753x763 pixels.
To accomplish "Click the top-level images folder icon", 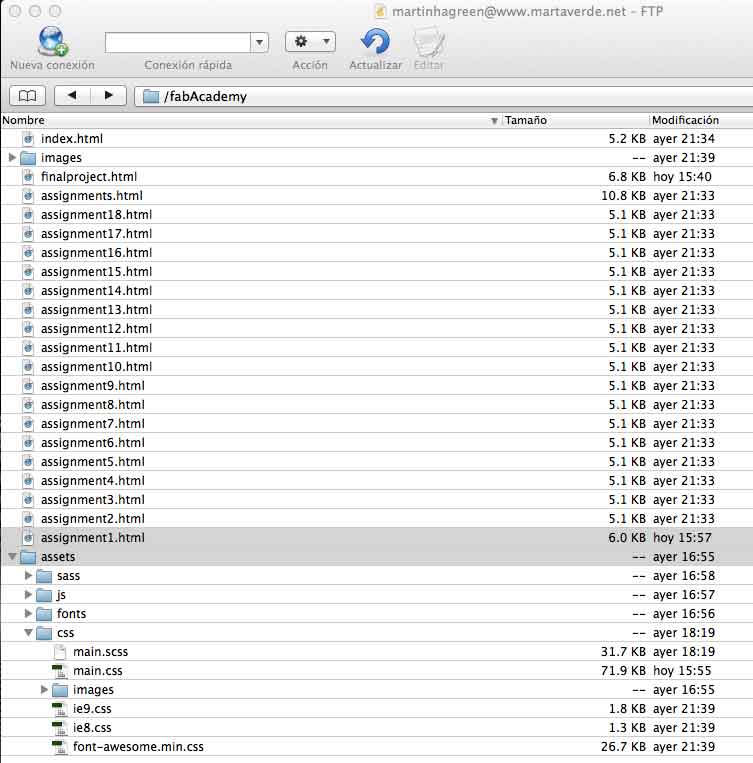I will tap(28, 158).
